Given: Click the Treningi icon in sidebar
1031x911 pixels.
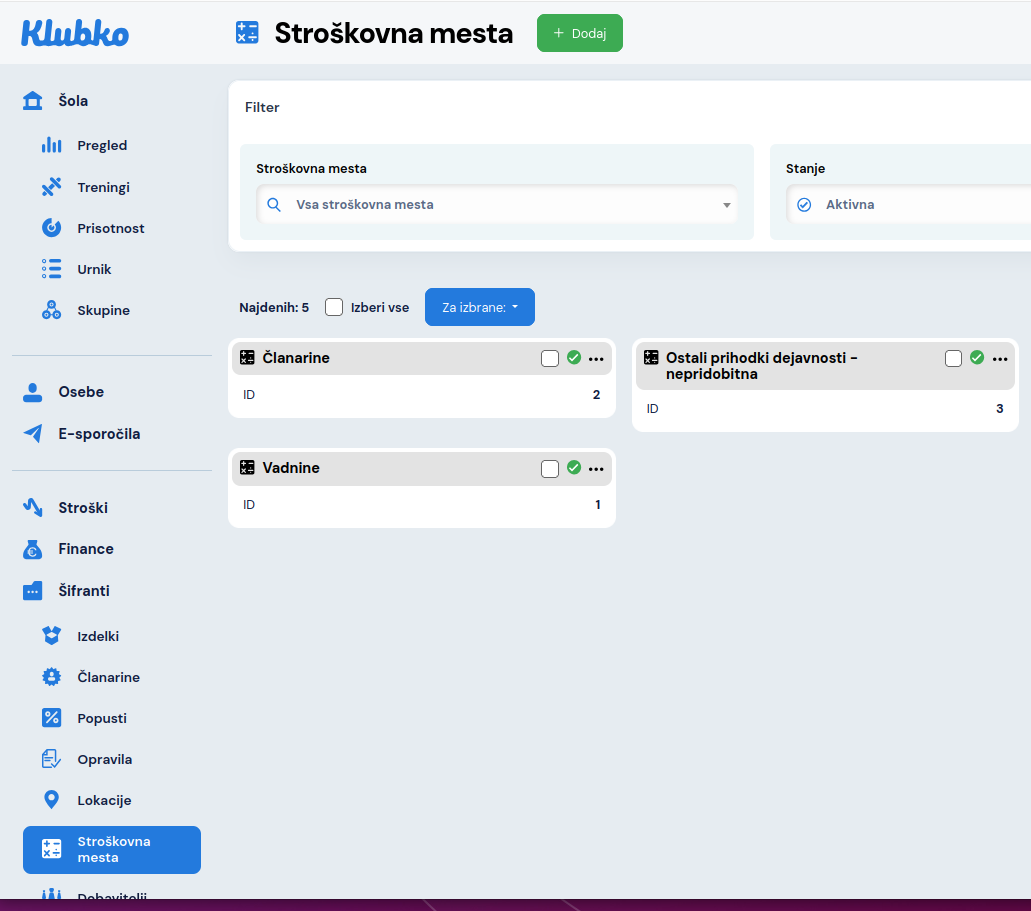Looking at the screenshot, I should [x=51, y=187].
